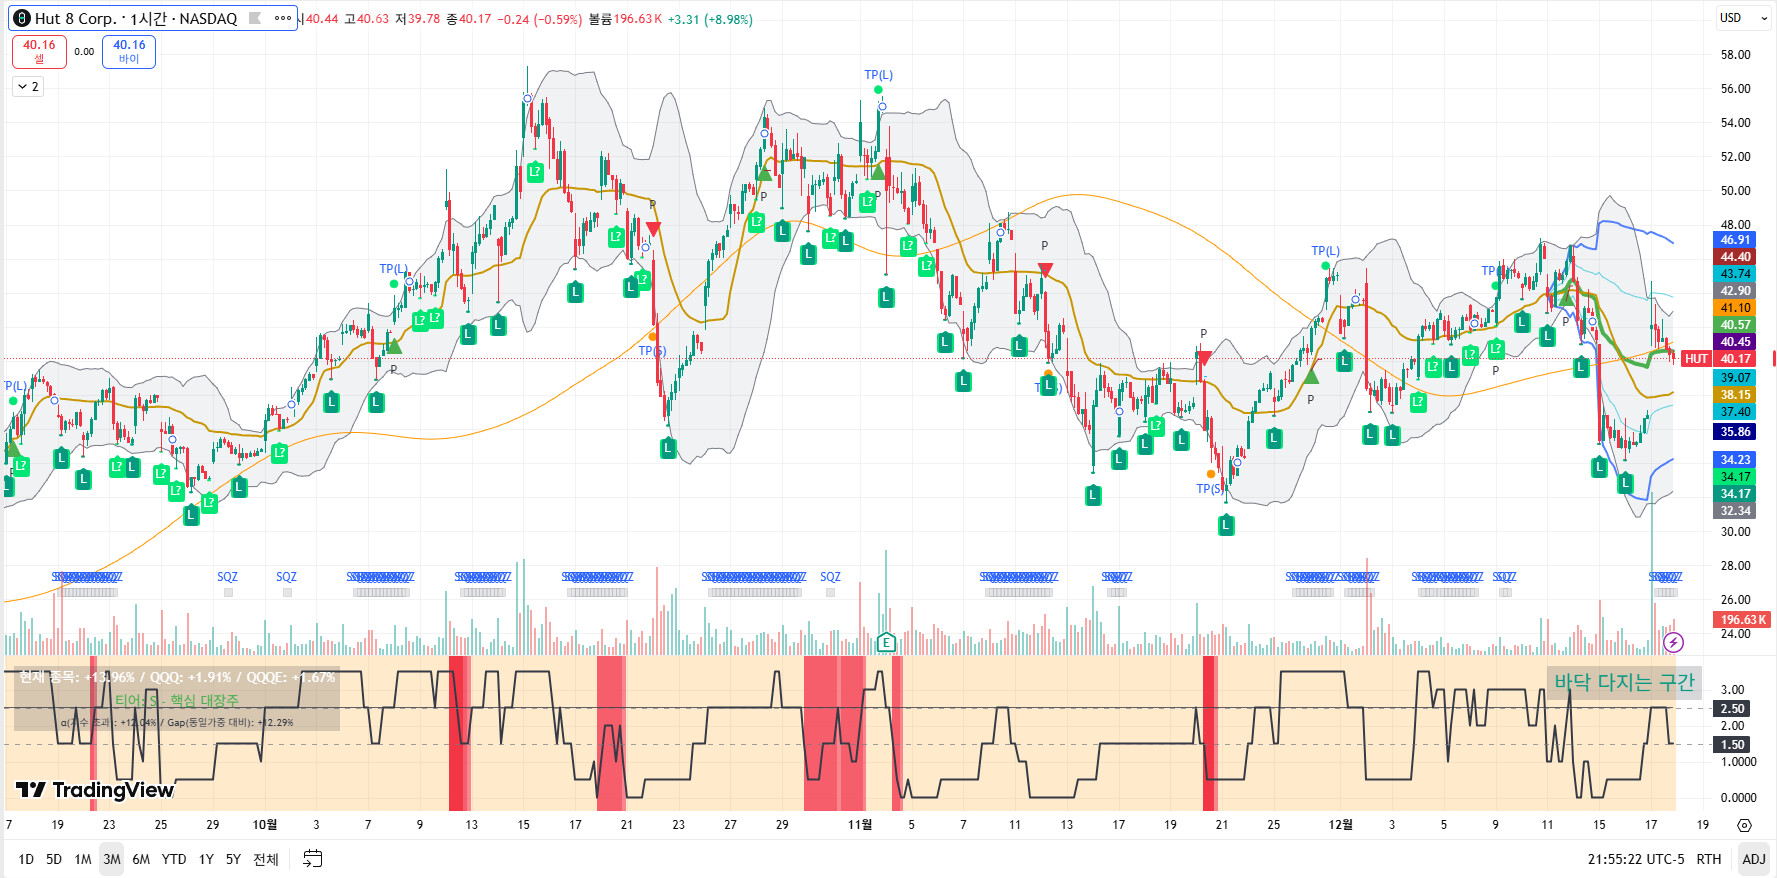Click the red 196.63K volume label on the scale
Viewport: 1777px width, 878px height.
[1743, 620]
